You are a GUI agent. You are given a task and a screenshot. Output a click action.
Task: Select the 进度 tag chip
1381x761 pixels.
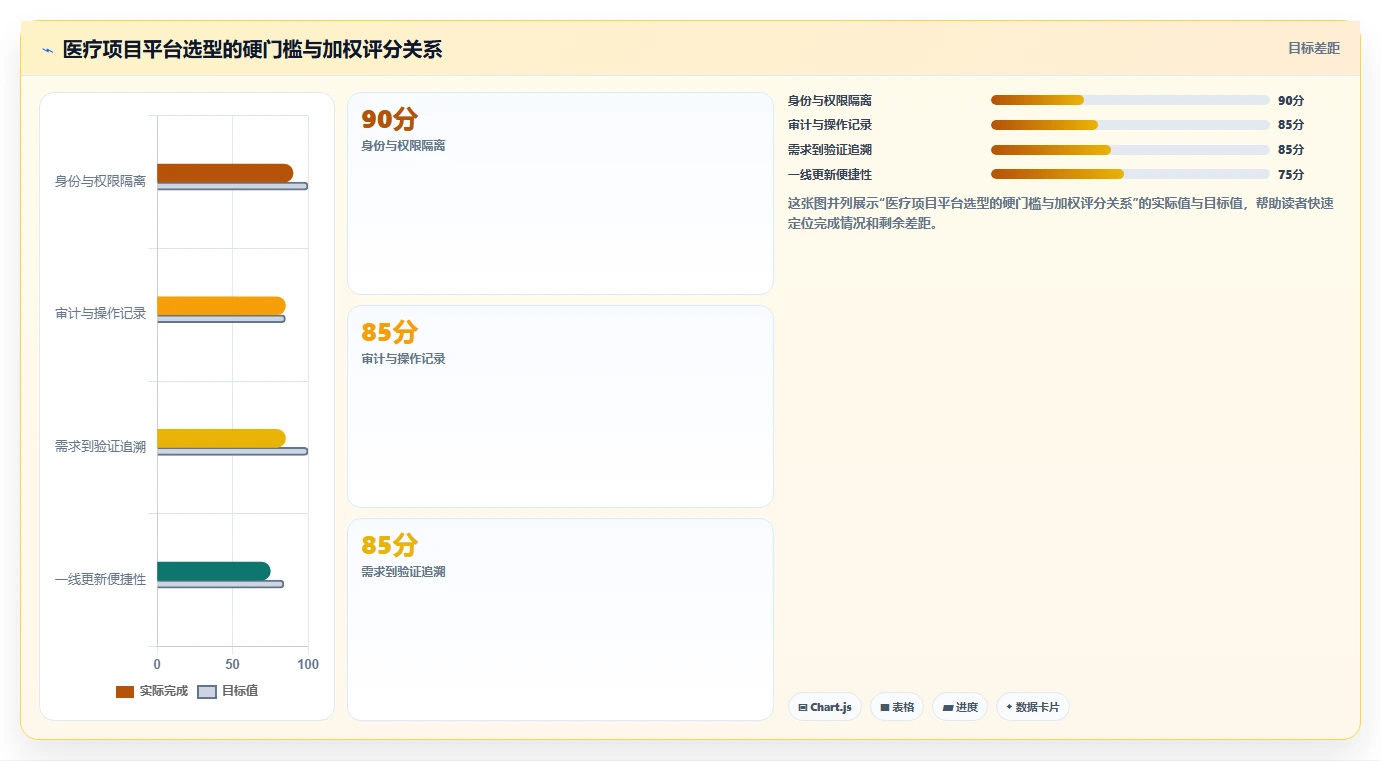pos(959,707)
